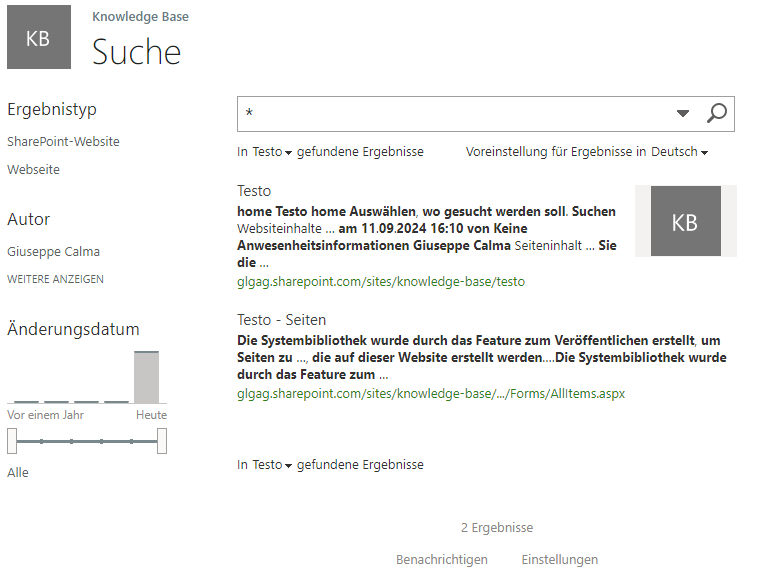Click the Benachrichtigen link

tap(442, 559)
